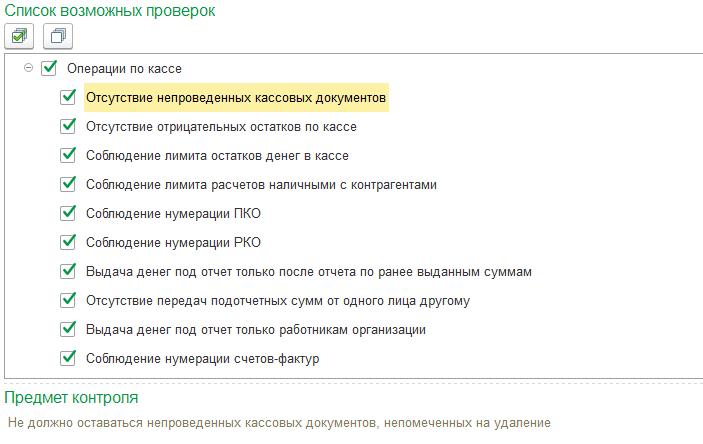Select Соблюдение нумерации РКО row text
The height and width of the screenshot is (444, 703).
pos(174,242)
